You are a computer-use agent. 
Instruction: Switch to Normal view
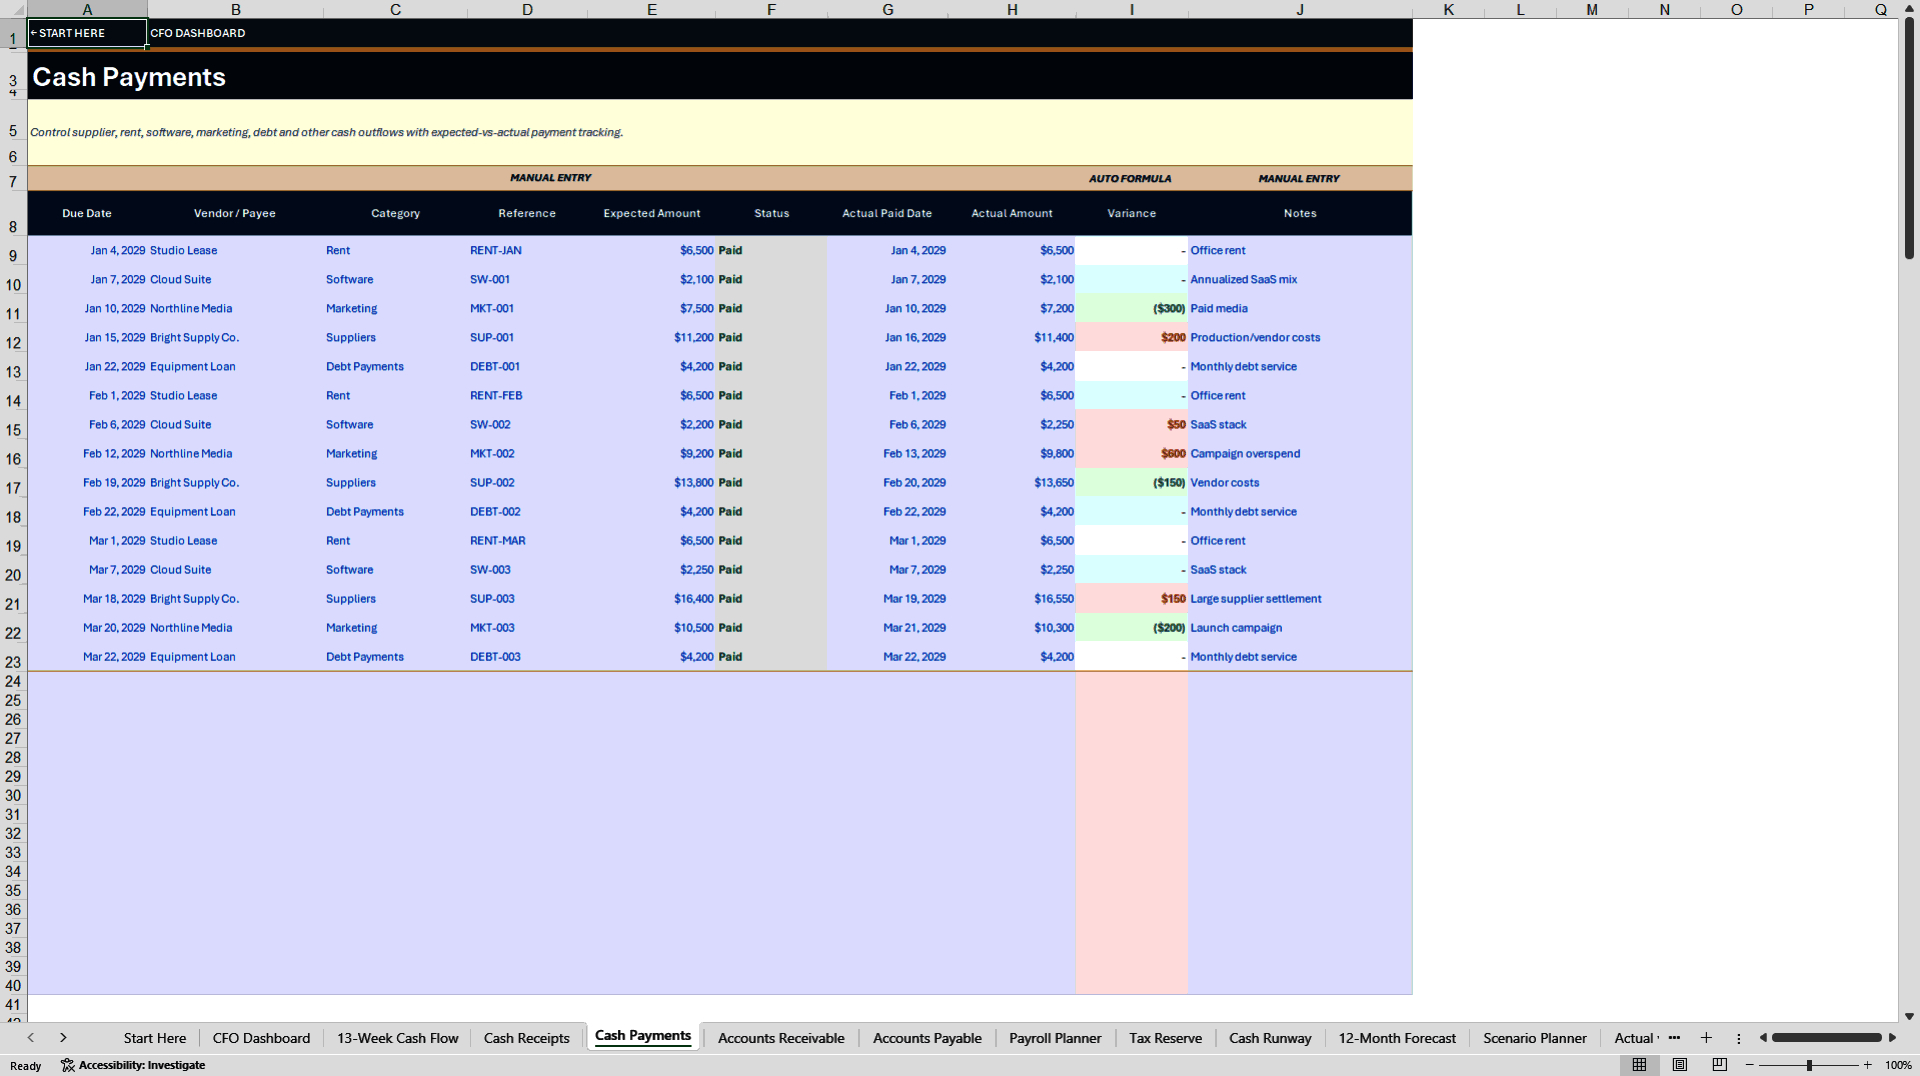point(1639,1065)
